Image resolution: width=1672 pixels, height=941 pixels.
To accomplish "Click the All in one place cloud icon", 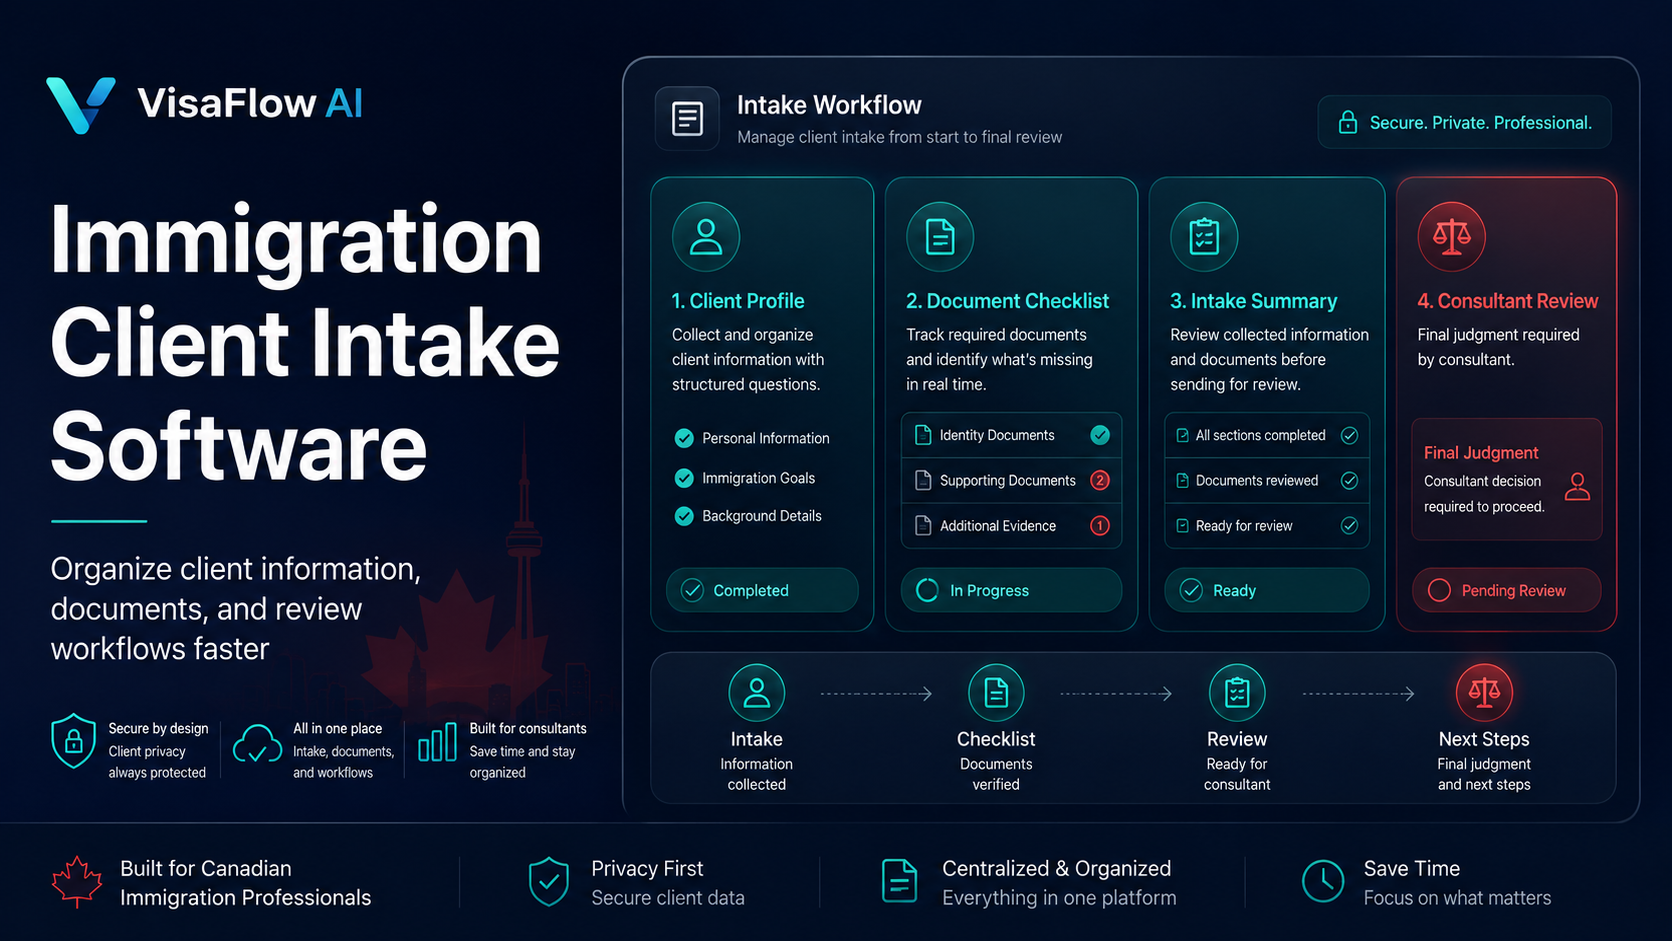I will [x=257, y=744].
